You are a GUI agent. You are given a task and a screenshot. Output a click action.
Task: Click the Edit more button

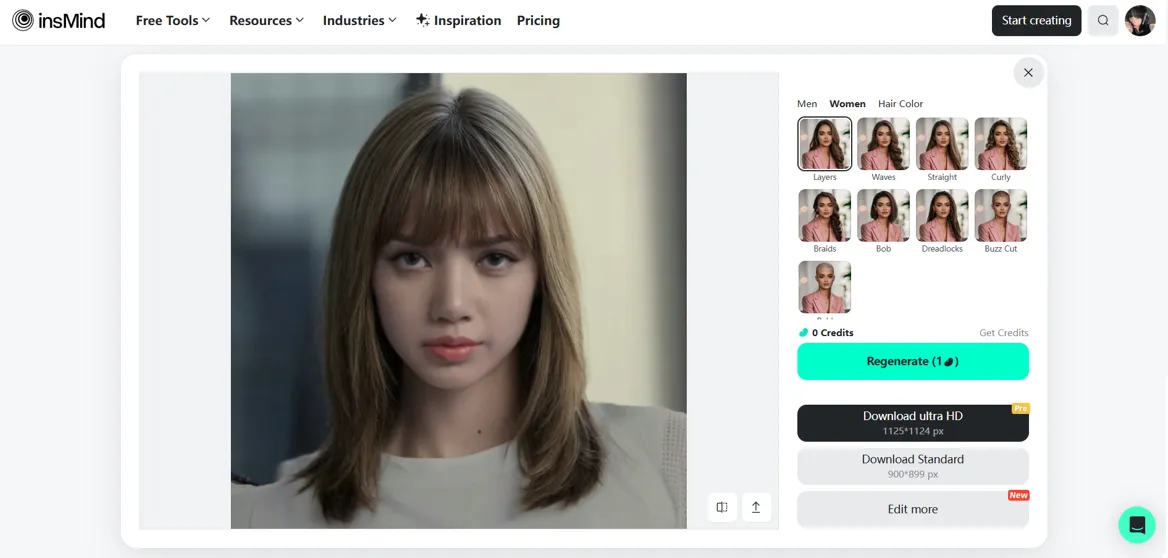pos(912,510)
